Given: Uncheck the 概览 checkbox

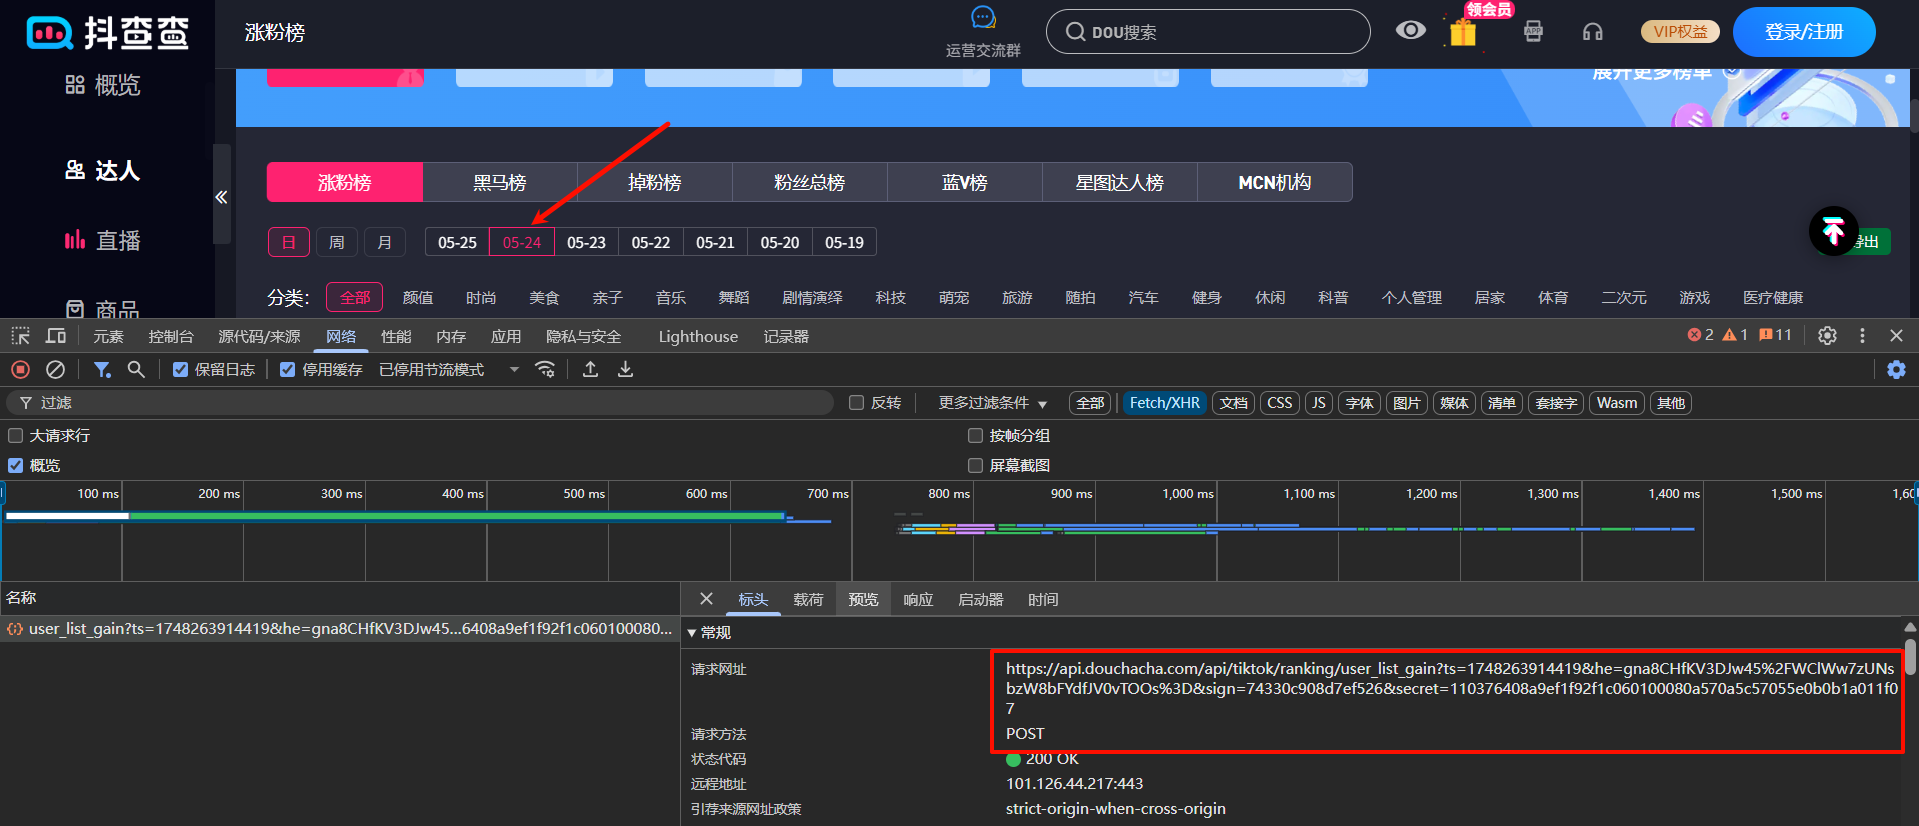Looking at the screenshot, I should point(15,465).
